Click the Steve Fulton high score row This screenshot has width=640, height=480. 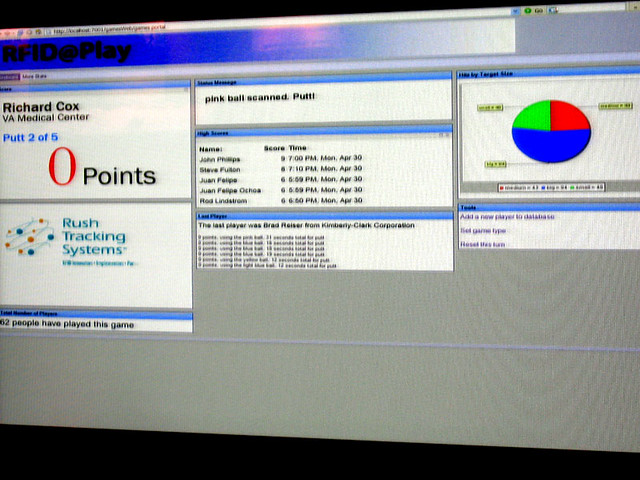pos(281,169)
